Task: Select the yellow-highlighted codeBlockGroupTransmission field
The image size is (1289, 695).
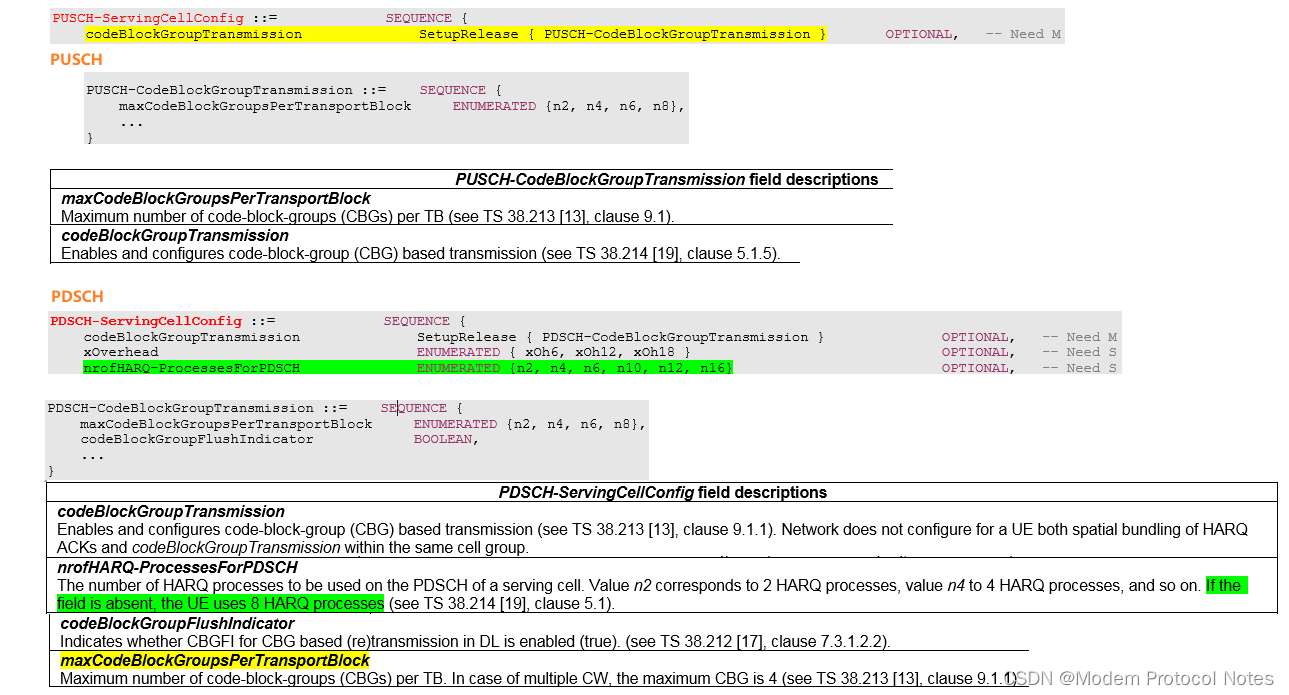Action: pyautogui.click(x=194, y=34)
